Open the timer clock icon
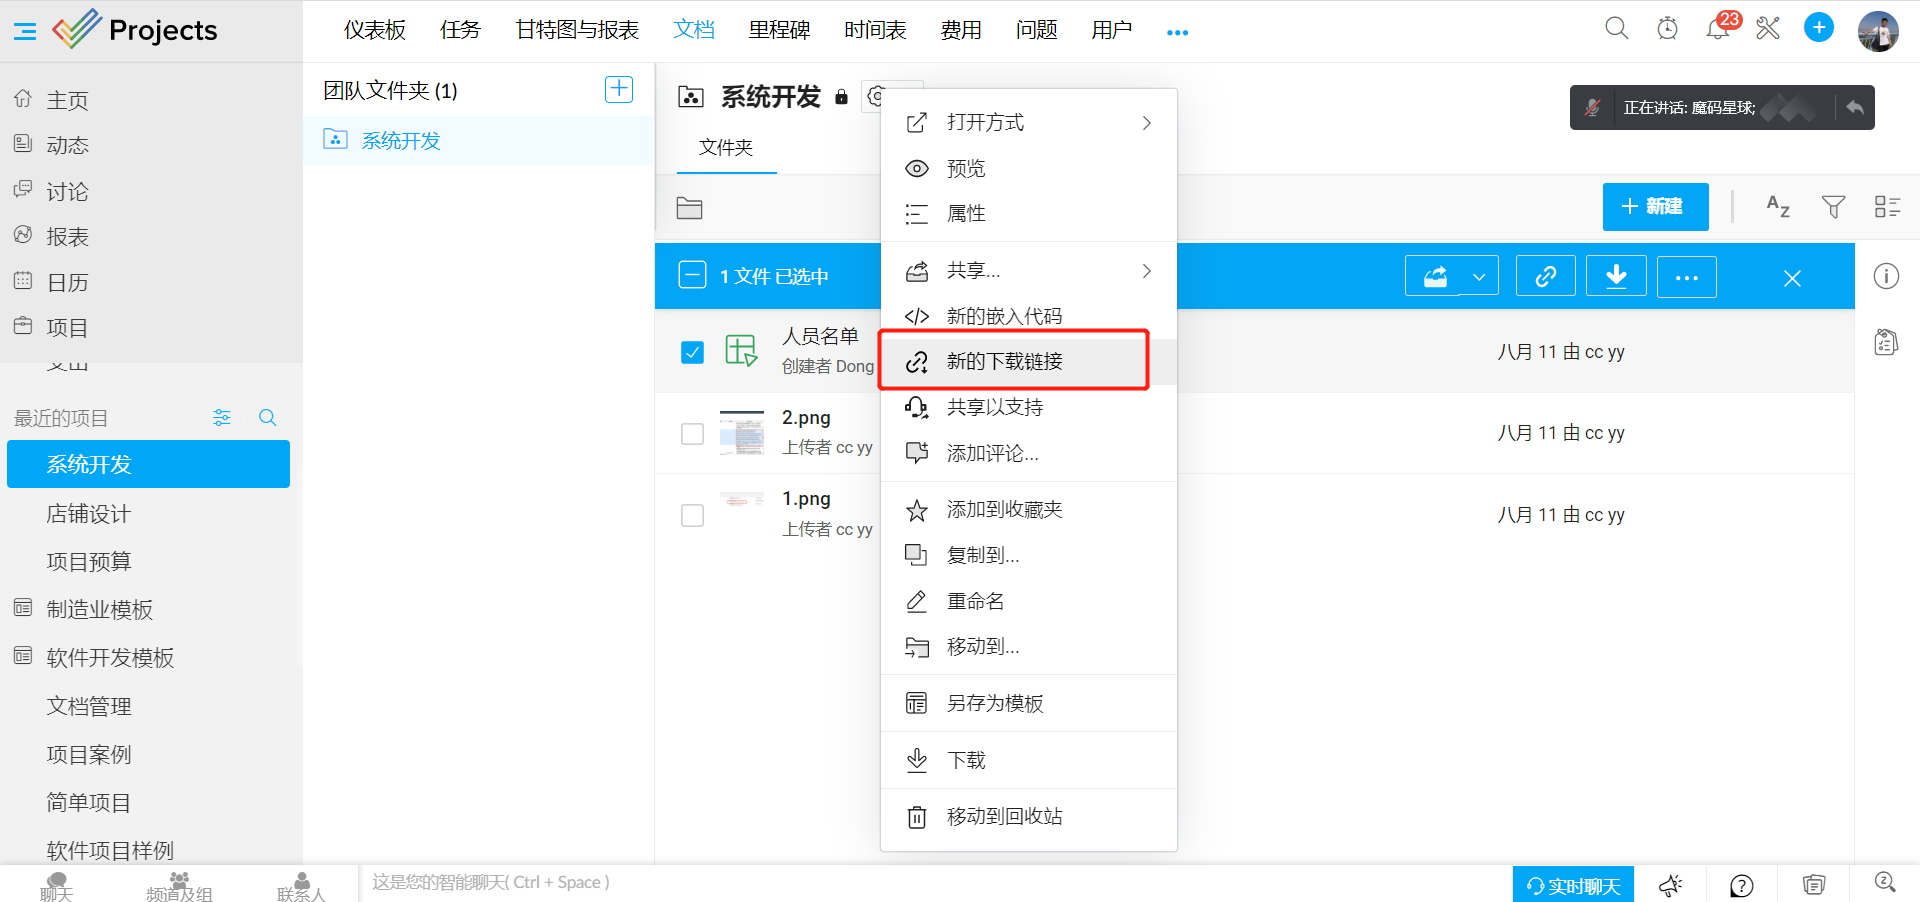Viewport: 1920px width, 902px height. tap(1667, 29)
